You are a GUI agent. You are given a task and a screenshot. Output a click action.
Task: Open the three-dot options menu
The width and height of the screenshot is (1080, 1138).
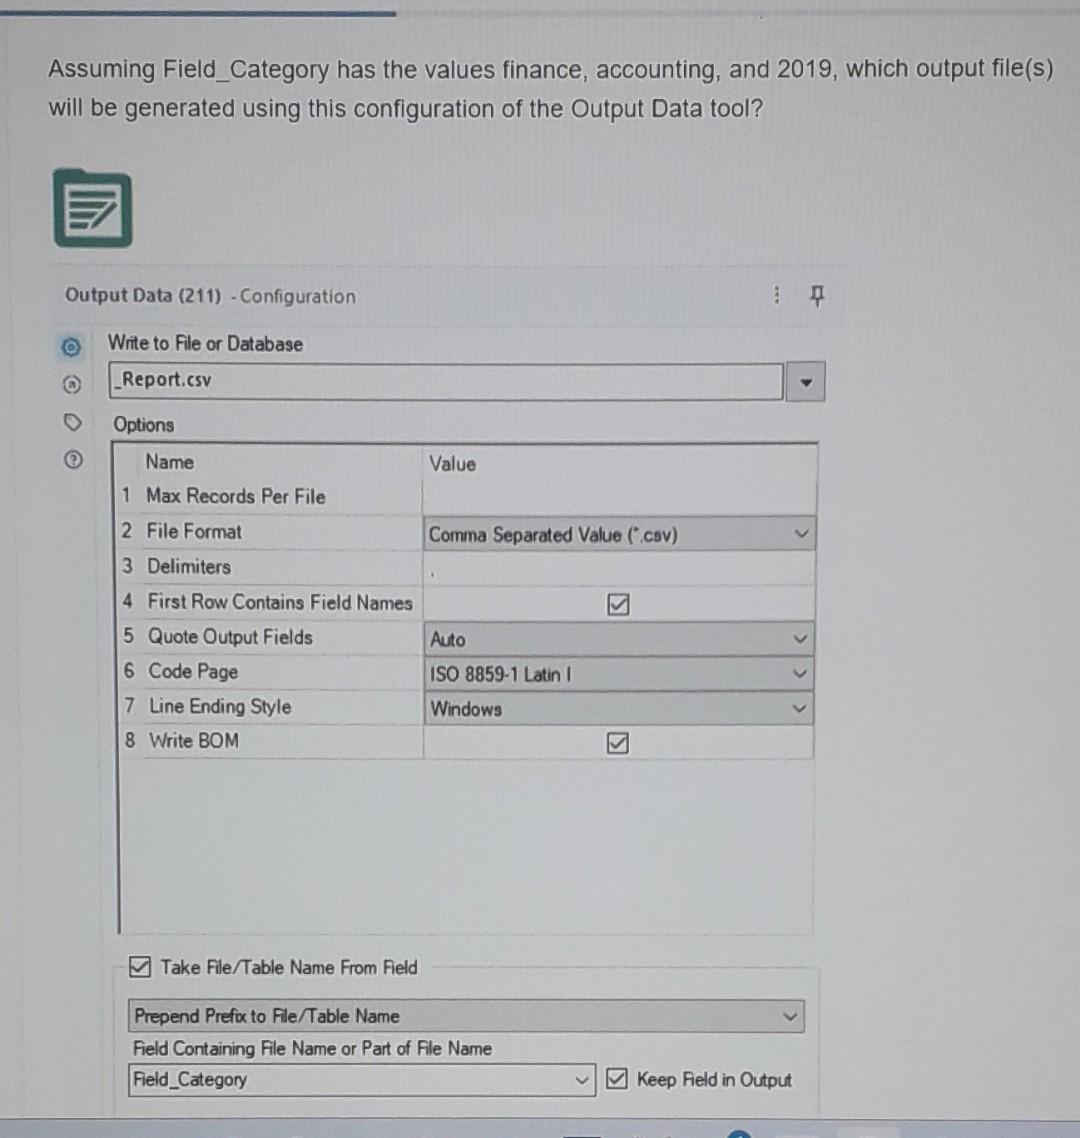click(776, 295)
